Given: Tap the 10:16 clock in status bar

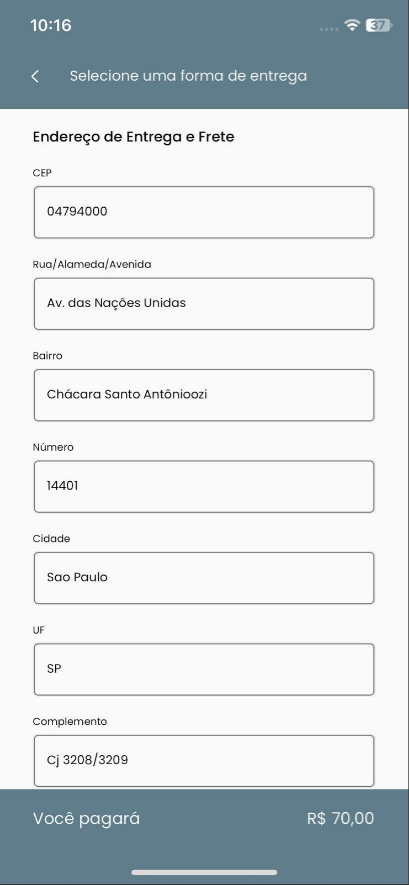Looking at the screenshot, I should 51,25.
